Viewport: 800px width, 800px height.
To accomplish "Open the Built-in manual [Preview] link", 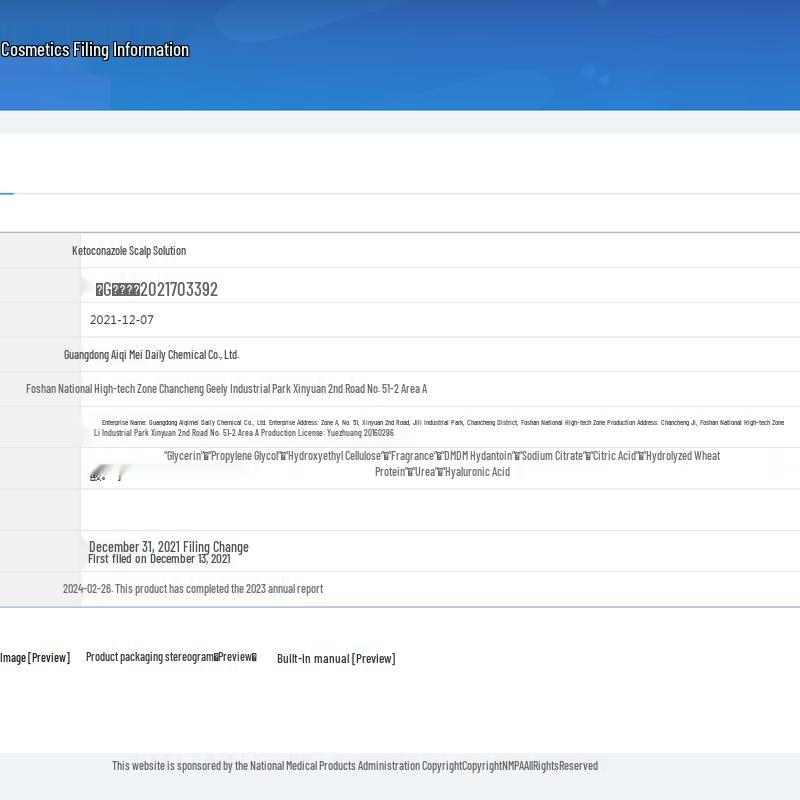I will [335, 658].
